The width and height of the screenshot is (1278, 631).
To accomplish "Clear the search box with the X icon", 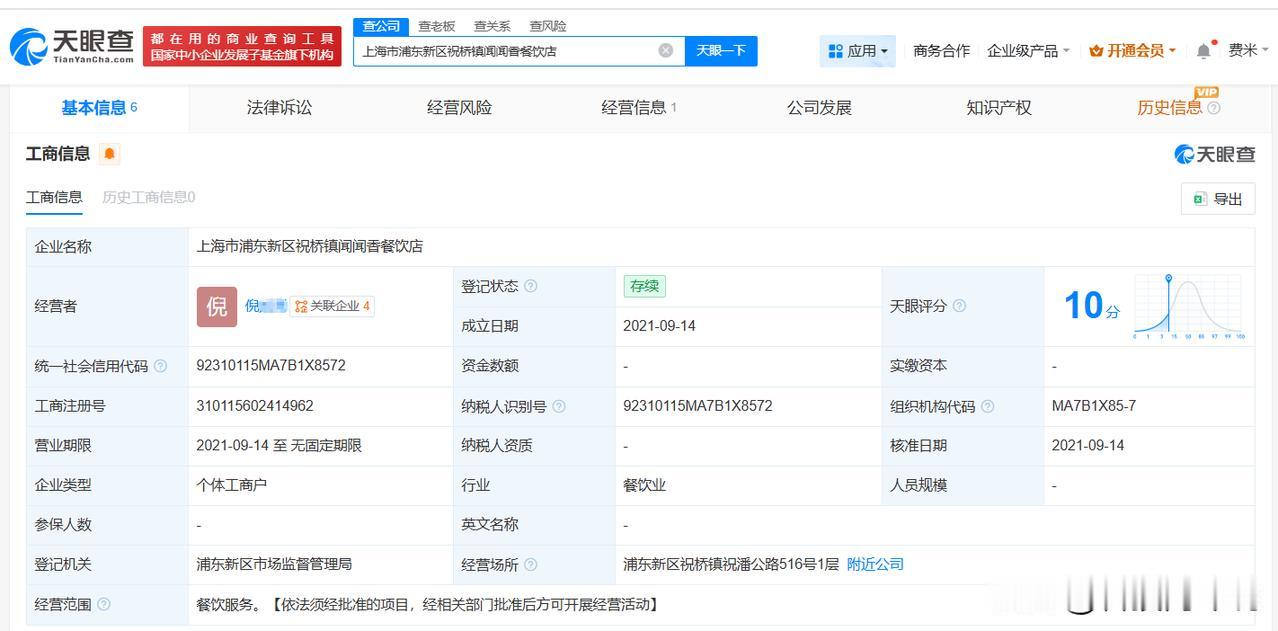I will click(x=666, y=51).
